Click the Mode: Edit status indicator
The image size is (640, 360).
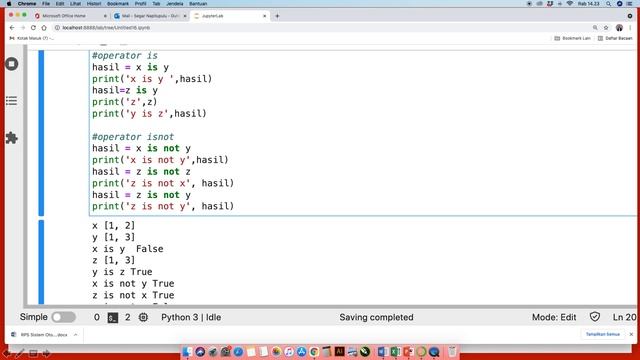(x=554, y=317)
